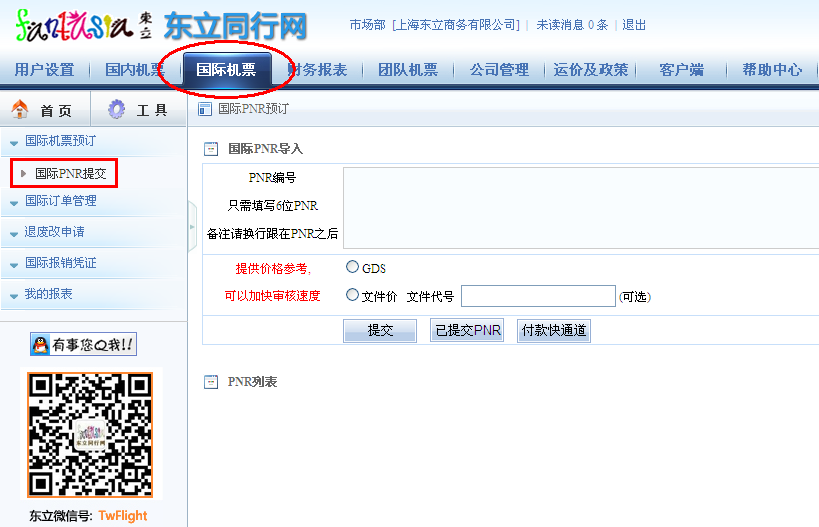Select the 文件价 radio button
Screen dimensions: 819x527
point(353,295)
